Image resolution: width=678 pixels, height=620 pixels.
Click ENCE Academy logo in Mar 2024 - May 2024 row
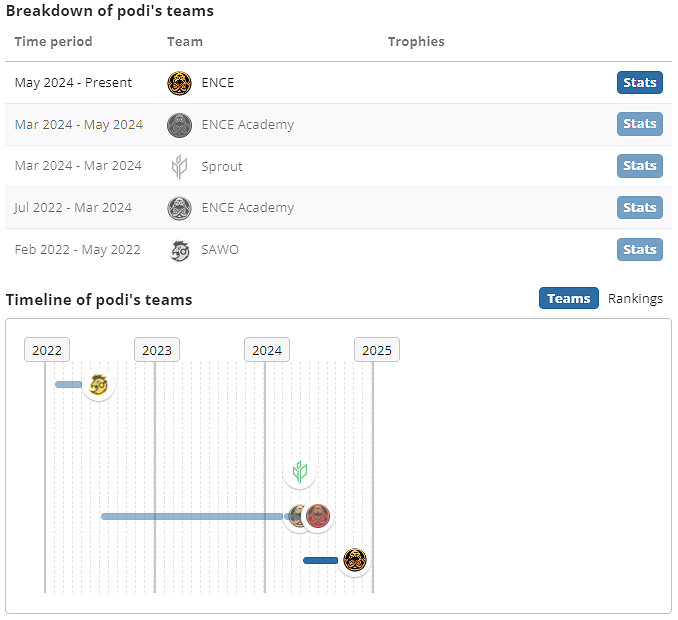click(179, 125)
